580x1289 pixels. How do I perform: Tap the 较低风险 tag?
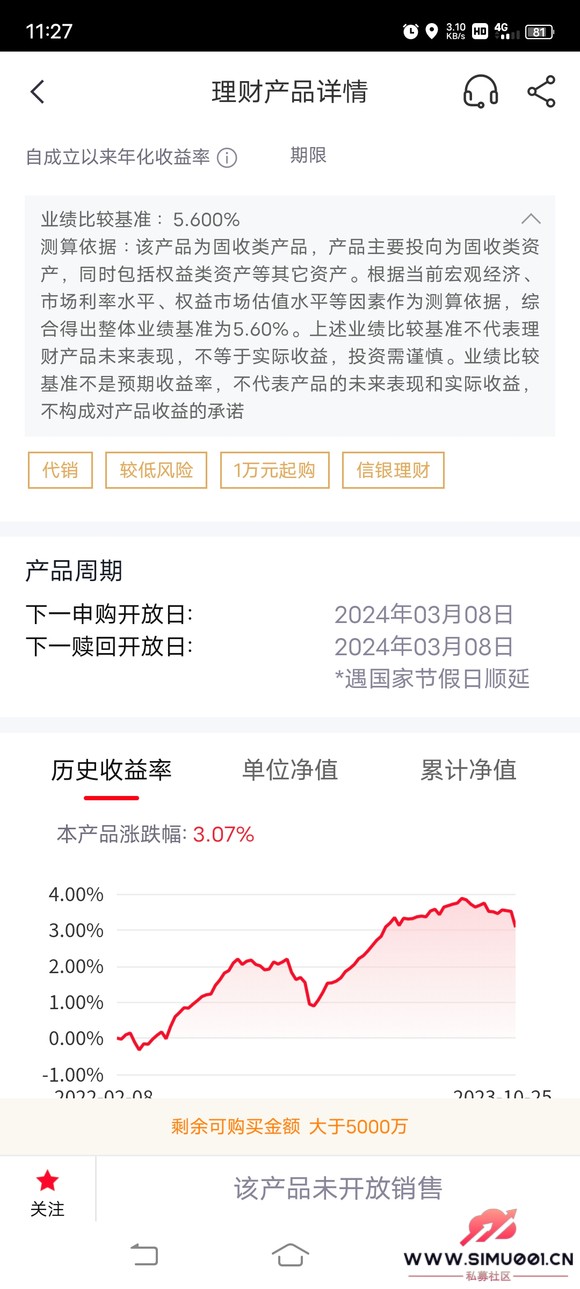156,470
